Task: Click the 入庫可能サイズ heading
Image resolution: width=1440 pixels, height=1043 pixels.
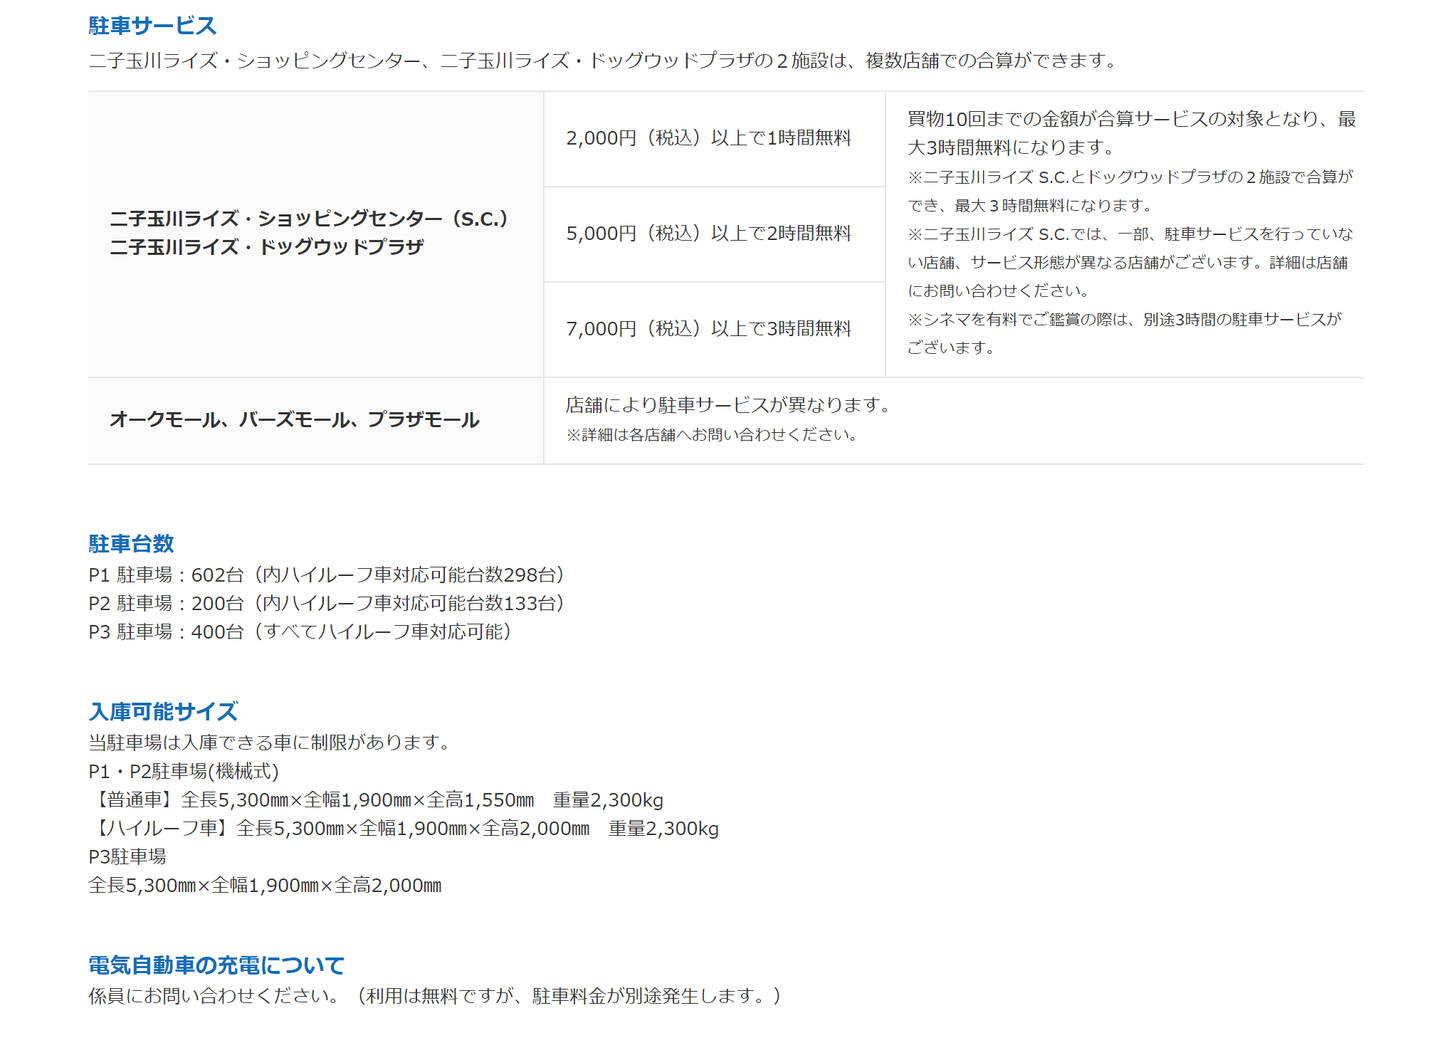Action: [x=163, y=712]
